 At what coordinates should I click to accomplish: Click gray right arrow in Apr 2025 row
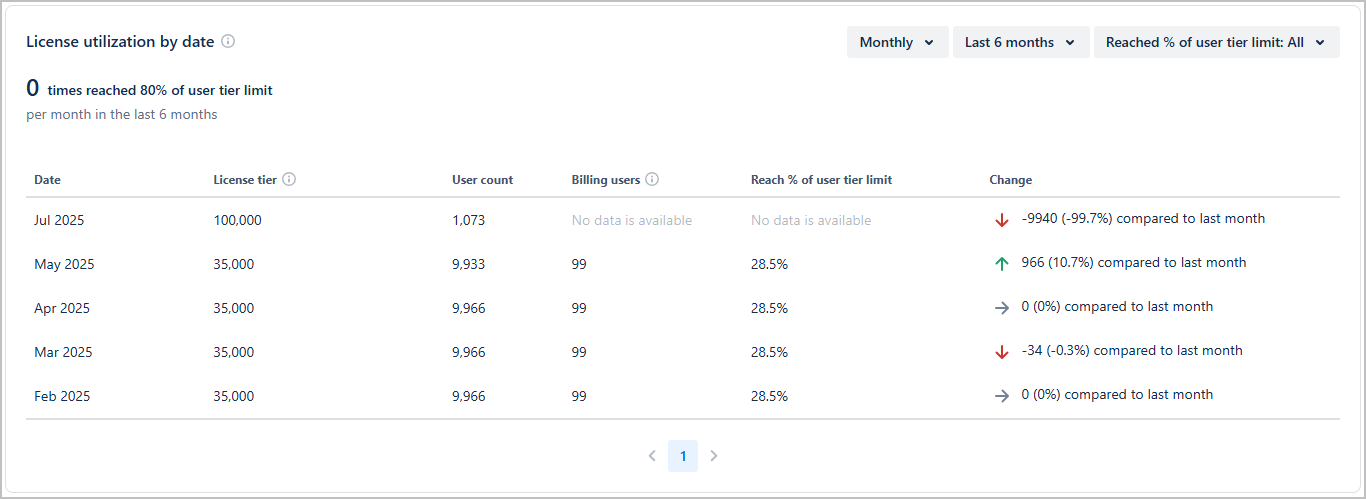(x=1002, y=308)
